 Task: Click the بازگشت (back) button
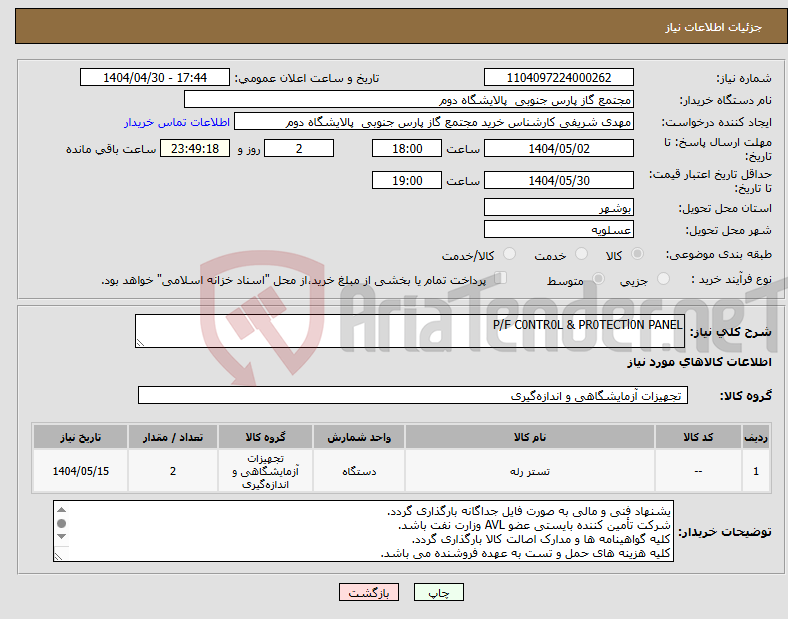(x=369, y=592)
